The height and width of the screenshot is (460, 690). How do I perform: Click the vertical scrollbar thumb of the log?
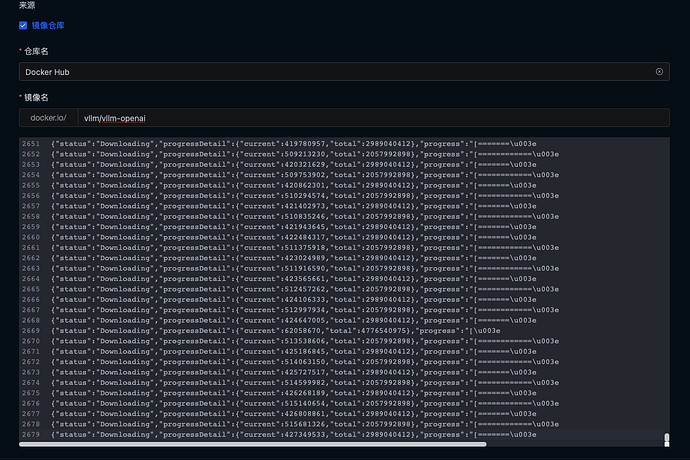pyautogui.click(x=667, y=439)
